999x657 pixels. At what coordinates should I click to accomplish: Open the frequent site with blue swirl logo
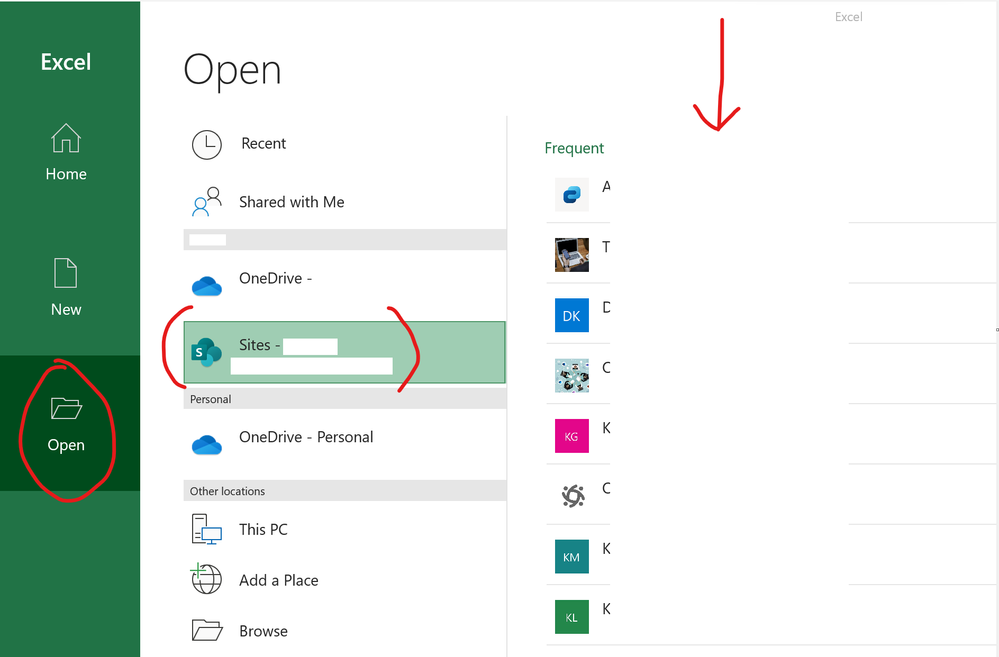(571, 194)
